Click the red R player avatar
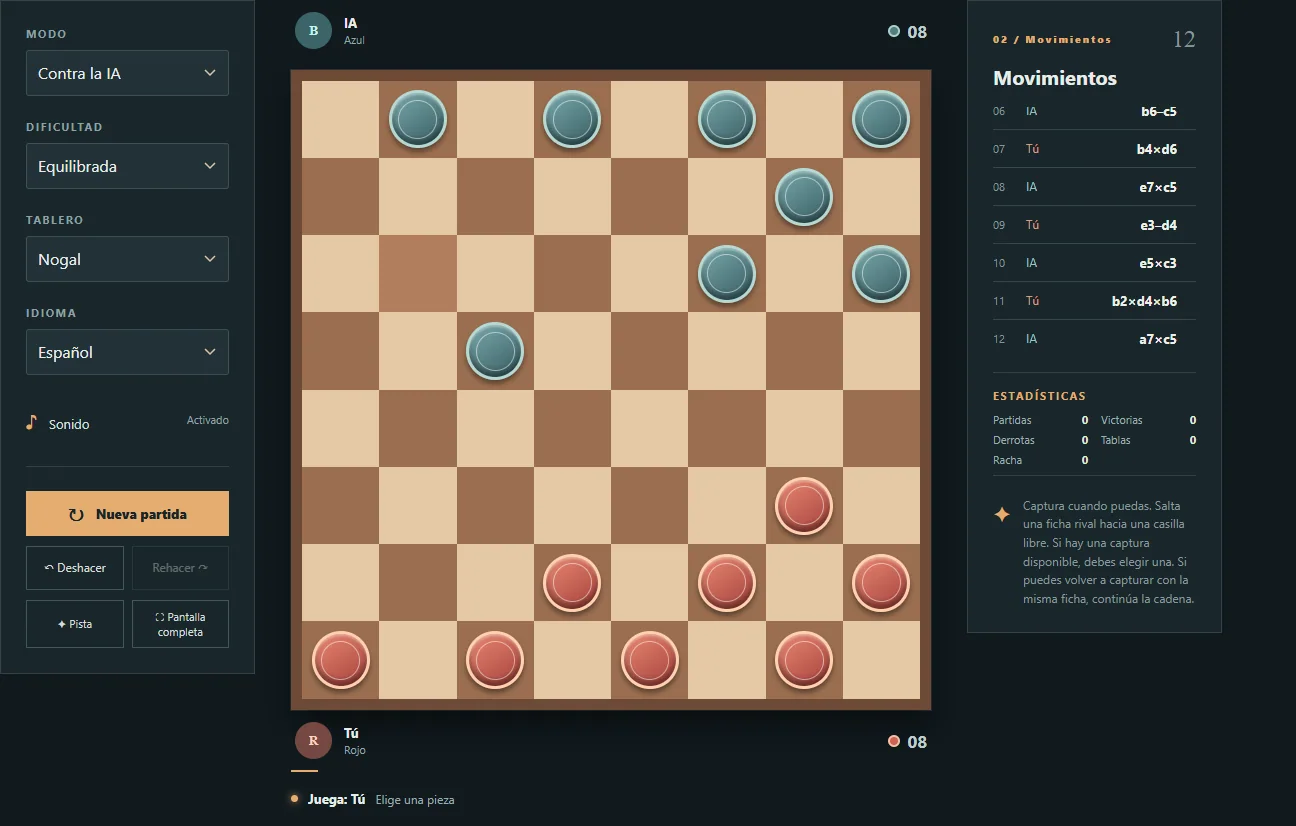This screenshot has height=826, width=1296. [x=313, y=741]
